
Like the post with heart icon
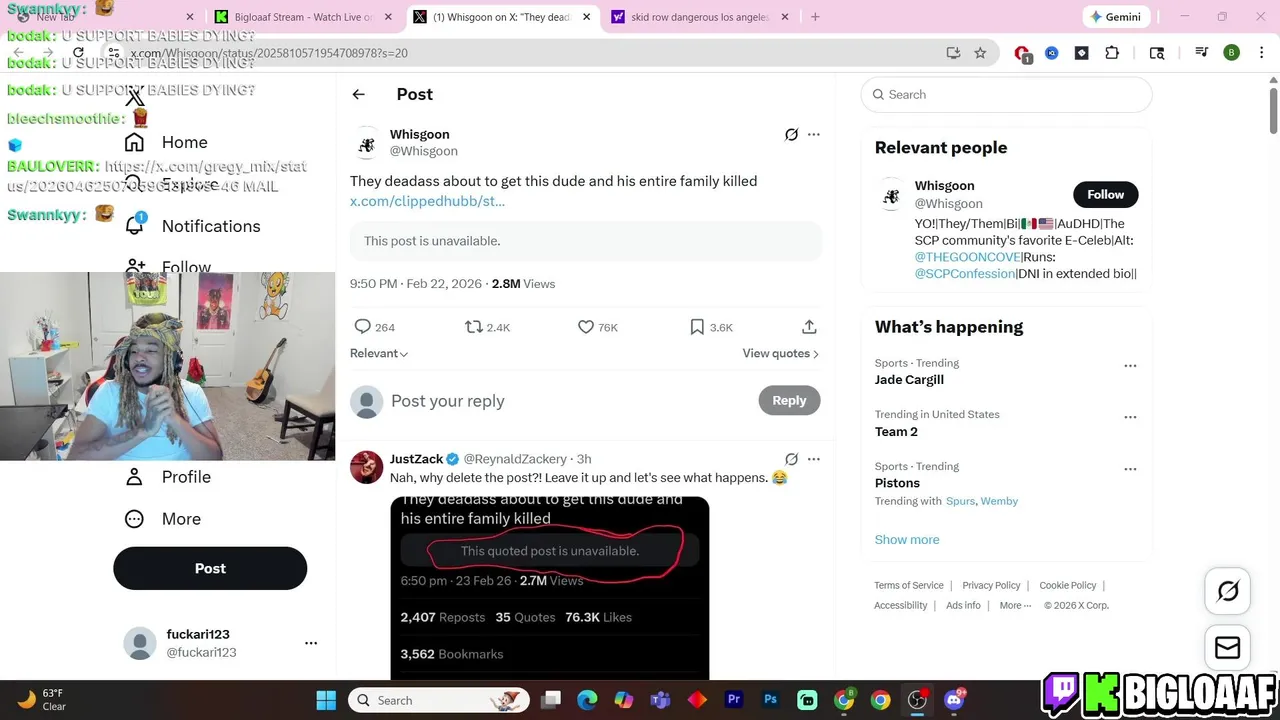click(586, 327)
